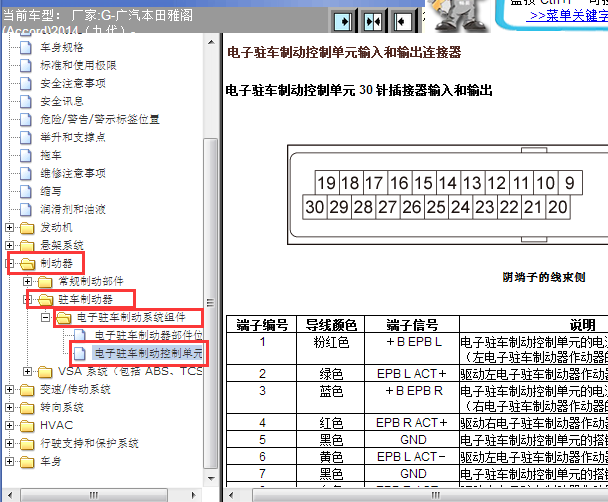Expand the HVAC folder

pos(9,425)
